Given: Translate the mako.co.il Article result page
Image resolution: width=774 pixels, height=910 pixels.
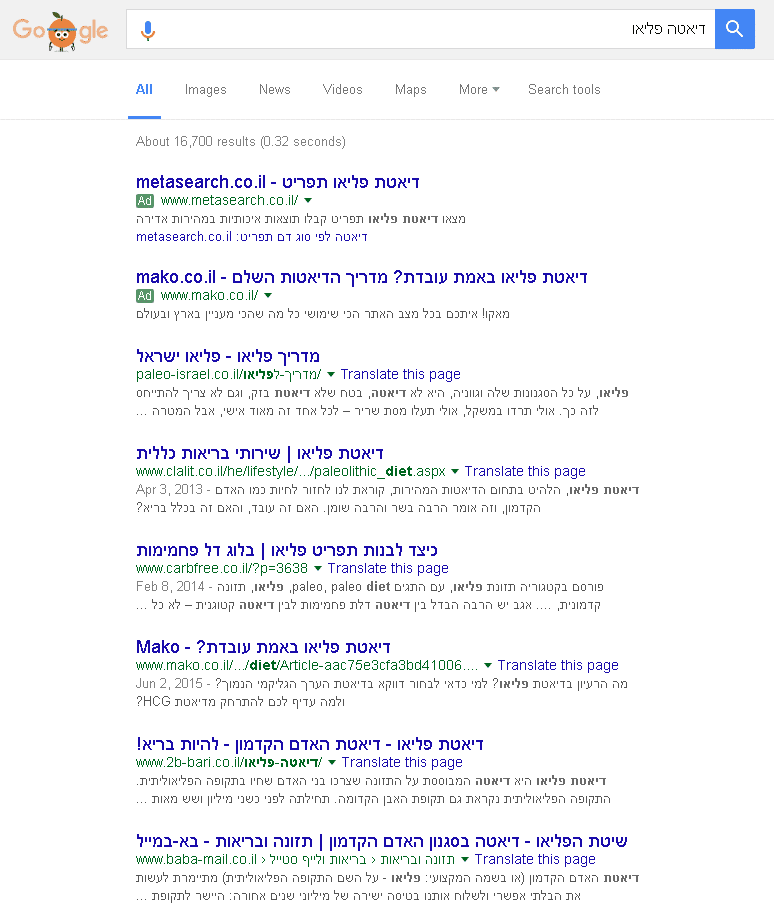Looking at the screenshot, I should (x=558, y=665).
